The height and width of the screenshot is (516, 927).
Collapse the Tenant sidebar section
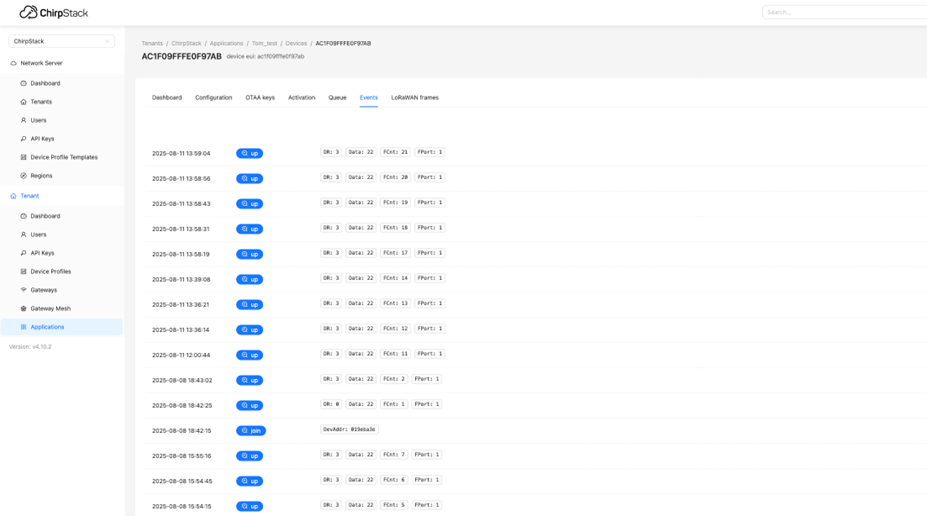click(29, 196)
